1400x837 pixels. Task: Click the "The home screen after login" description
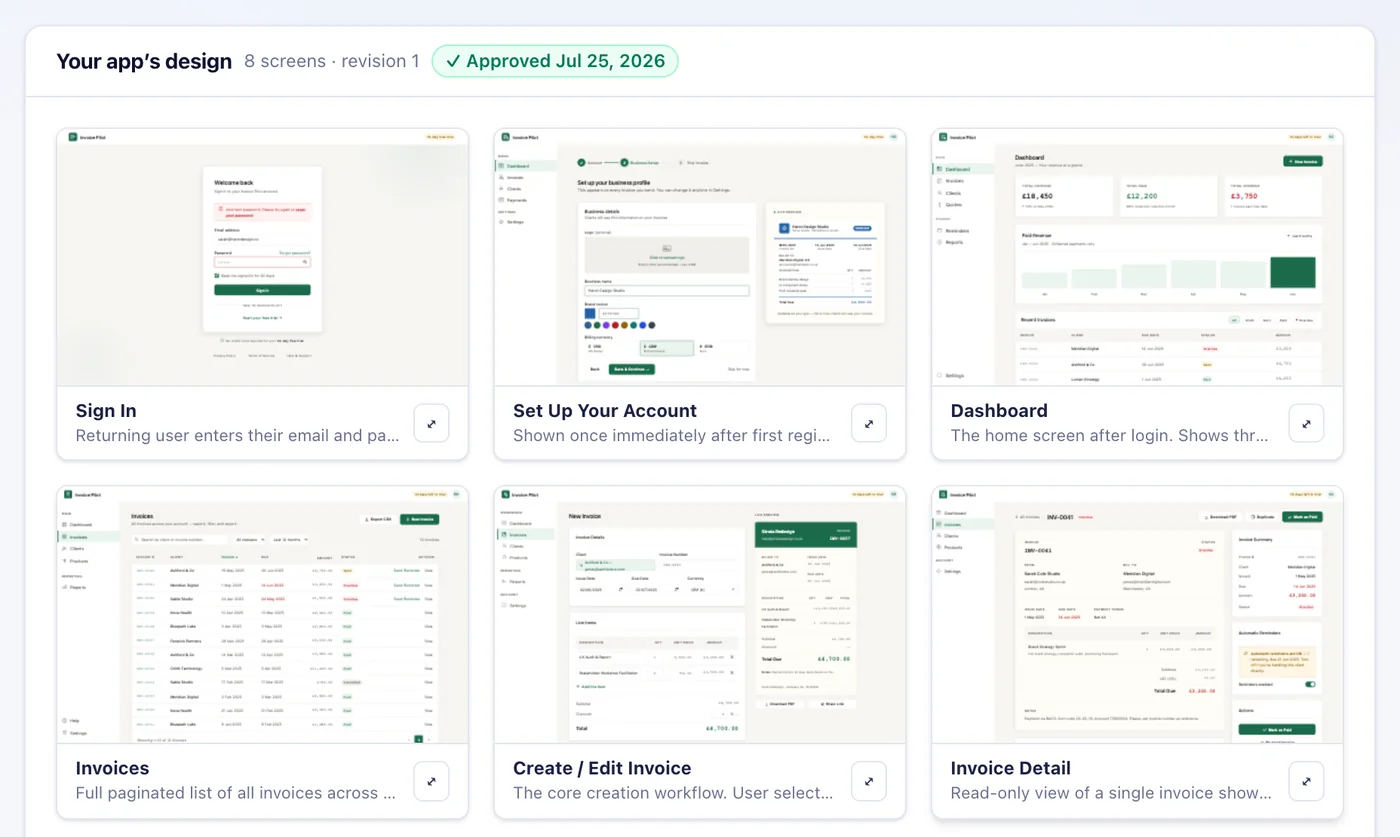[1109, 436]
